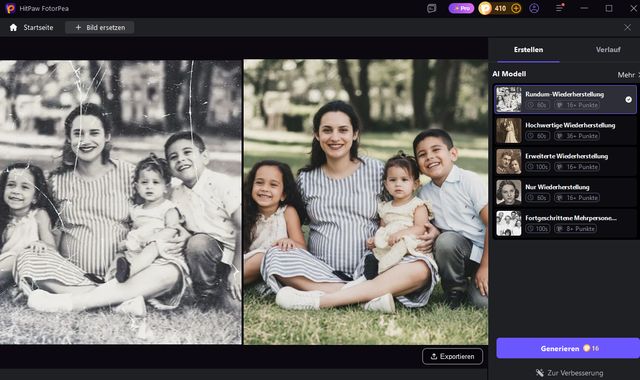Viewport: 640px width, 380px height.
Task: Open the feedback chat icon in title bar
Action: [431, 8]
